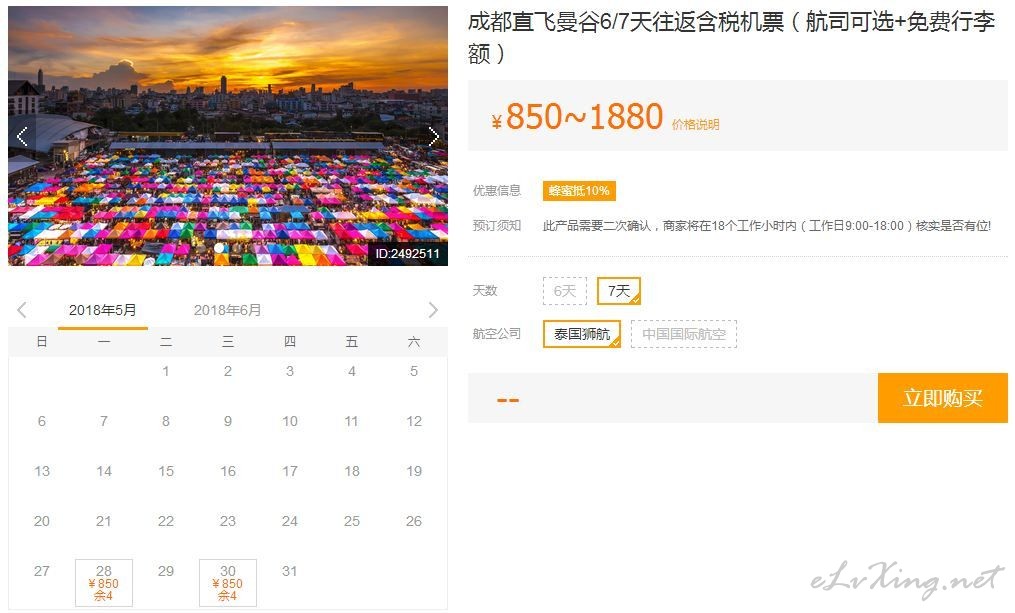Go to the previous month in calendar
Screen dimensions: 1015x613
22,310
